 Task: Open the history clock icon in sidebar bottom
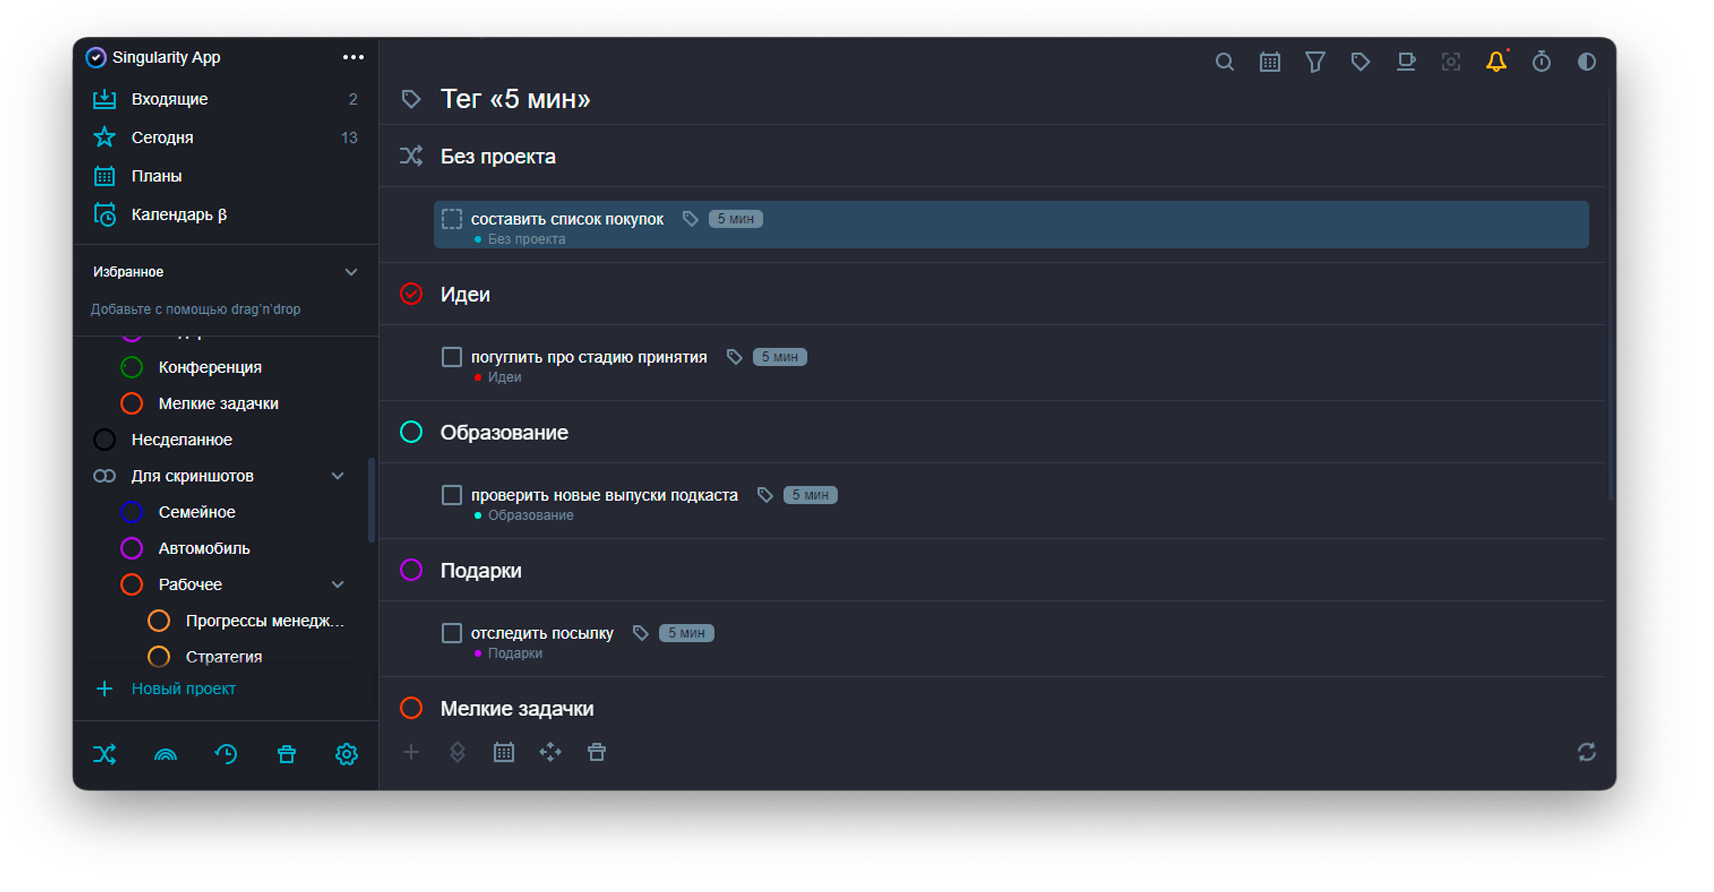tap(226, 754)
